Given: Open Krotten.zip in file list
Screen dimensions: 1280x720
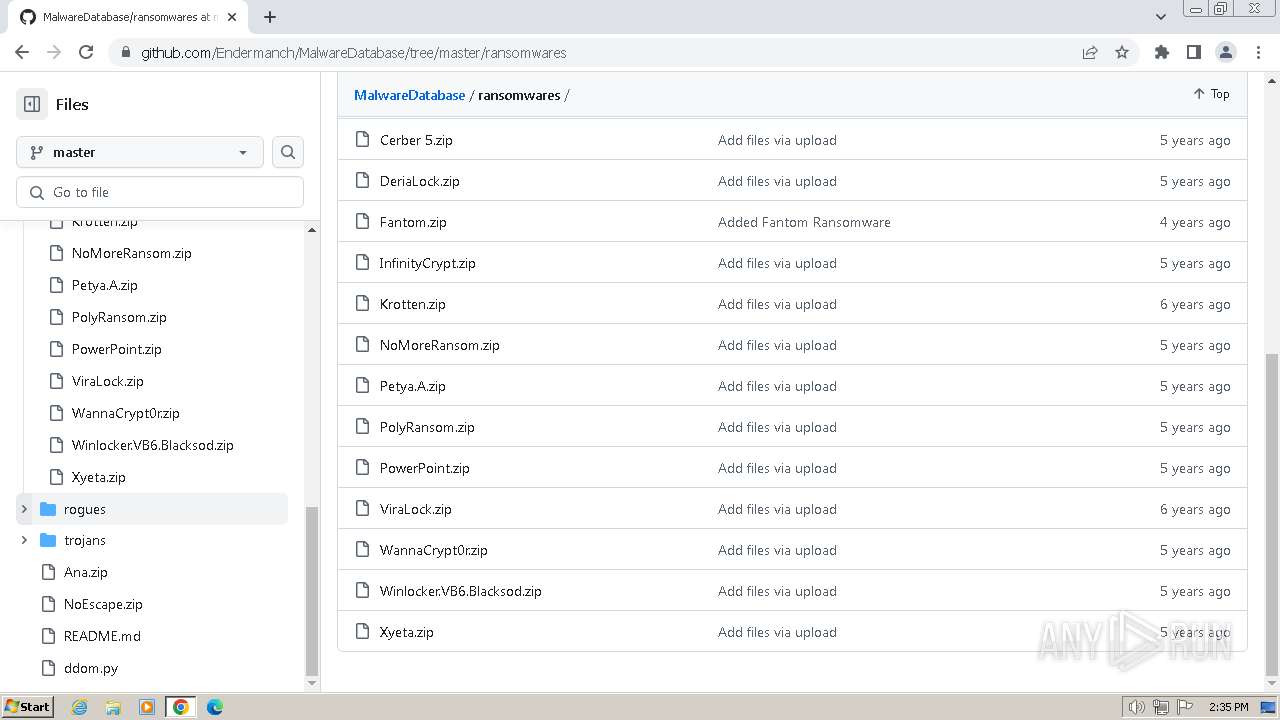Looking at the screenshot, I should click(x=413, y=304).
